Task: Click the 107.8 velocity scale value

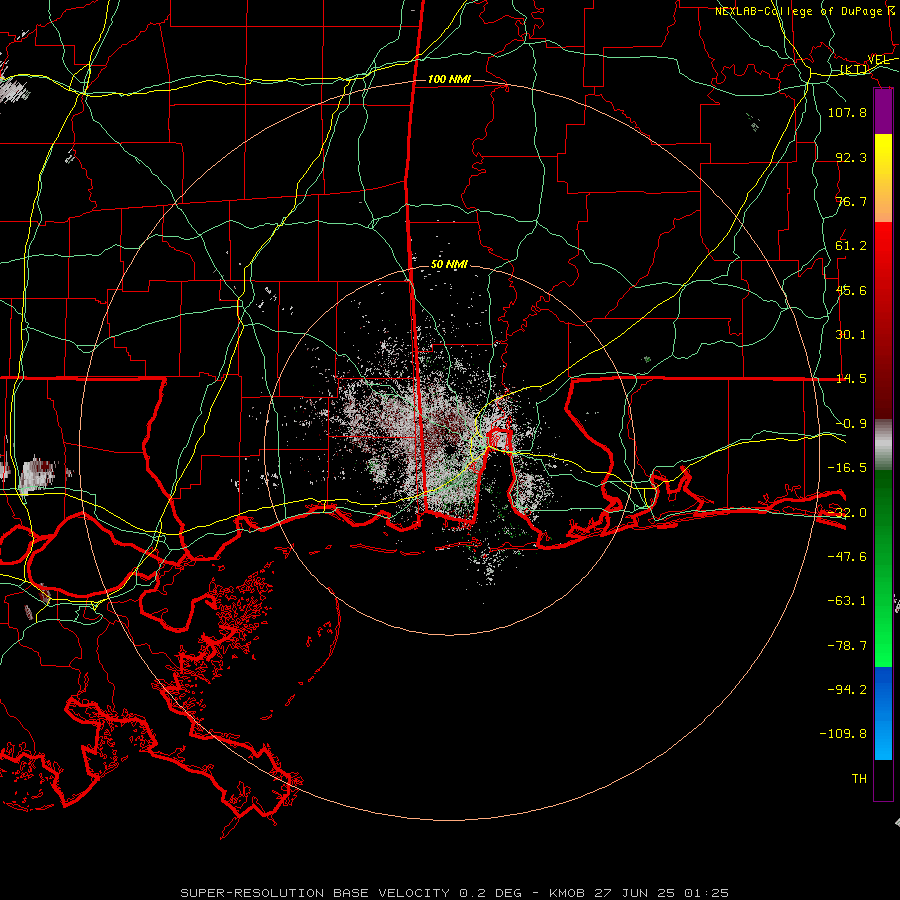Action: click(x=847, y=112)
